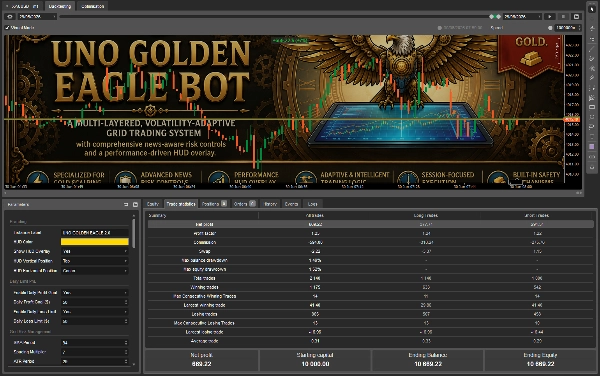Click the save icon in Parameters panel header

click(135, 205)
